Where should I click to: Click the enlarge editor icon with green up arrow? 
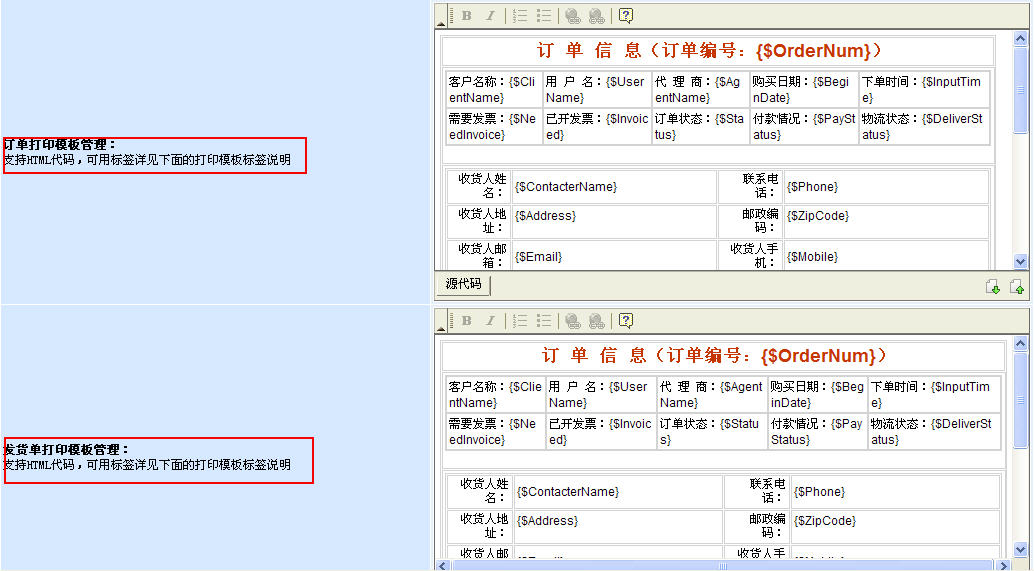1017,287
